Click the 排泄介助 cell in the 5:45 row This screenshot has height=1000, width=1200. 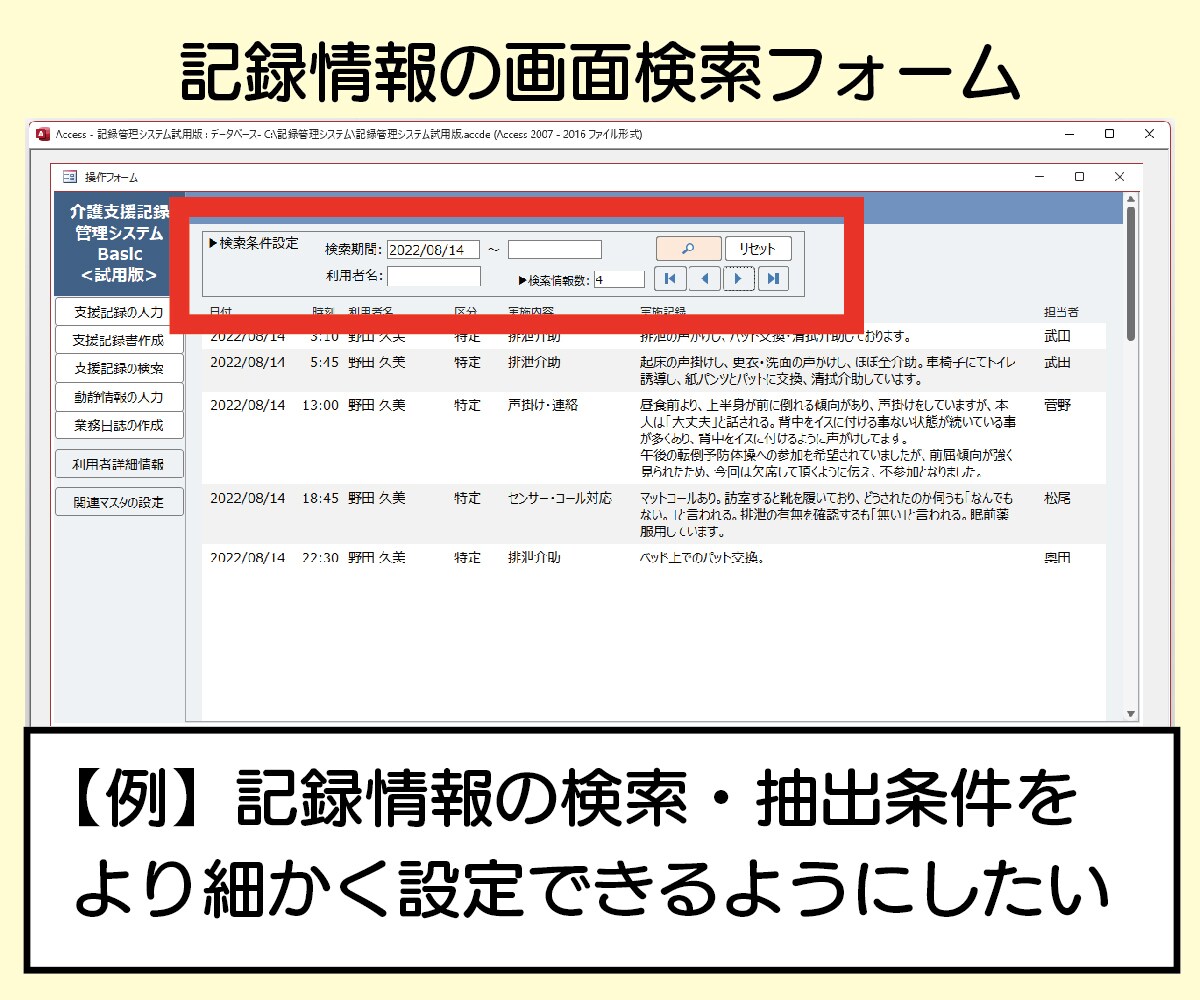click(534, 363)
